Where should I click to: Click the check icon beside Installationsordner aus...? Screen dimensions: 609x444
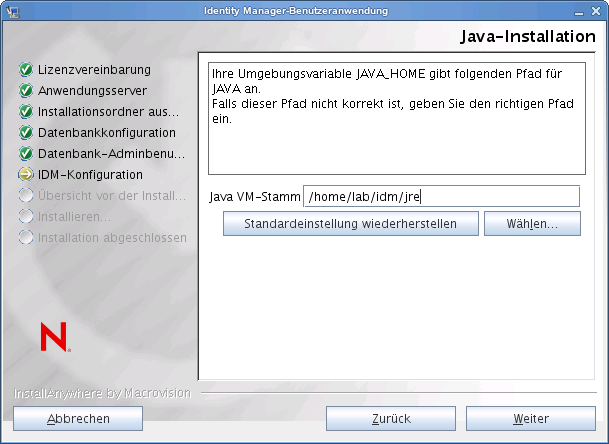pyautogui.click(x=26, y=111)
